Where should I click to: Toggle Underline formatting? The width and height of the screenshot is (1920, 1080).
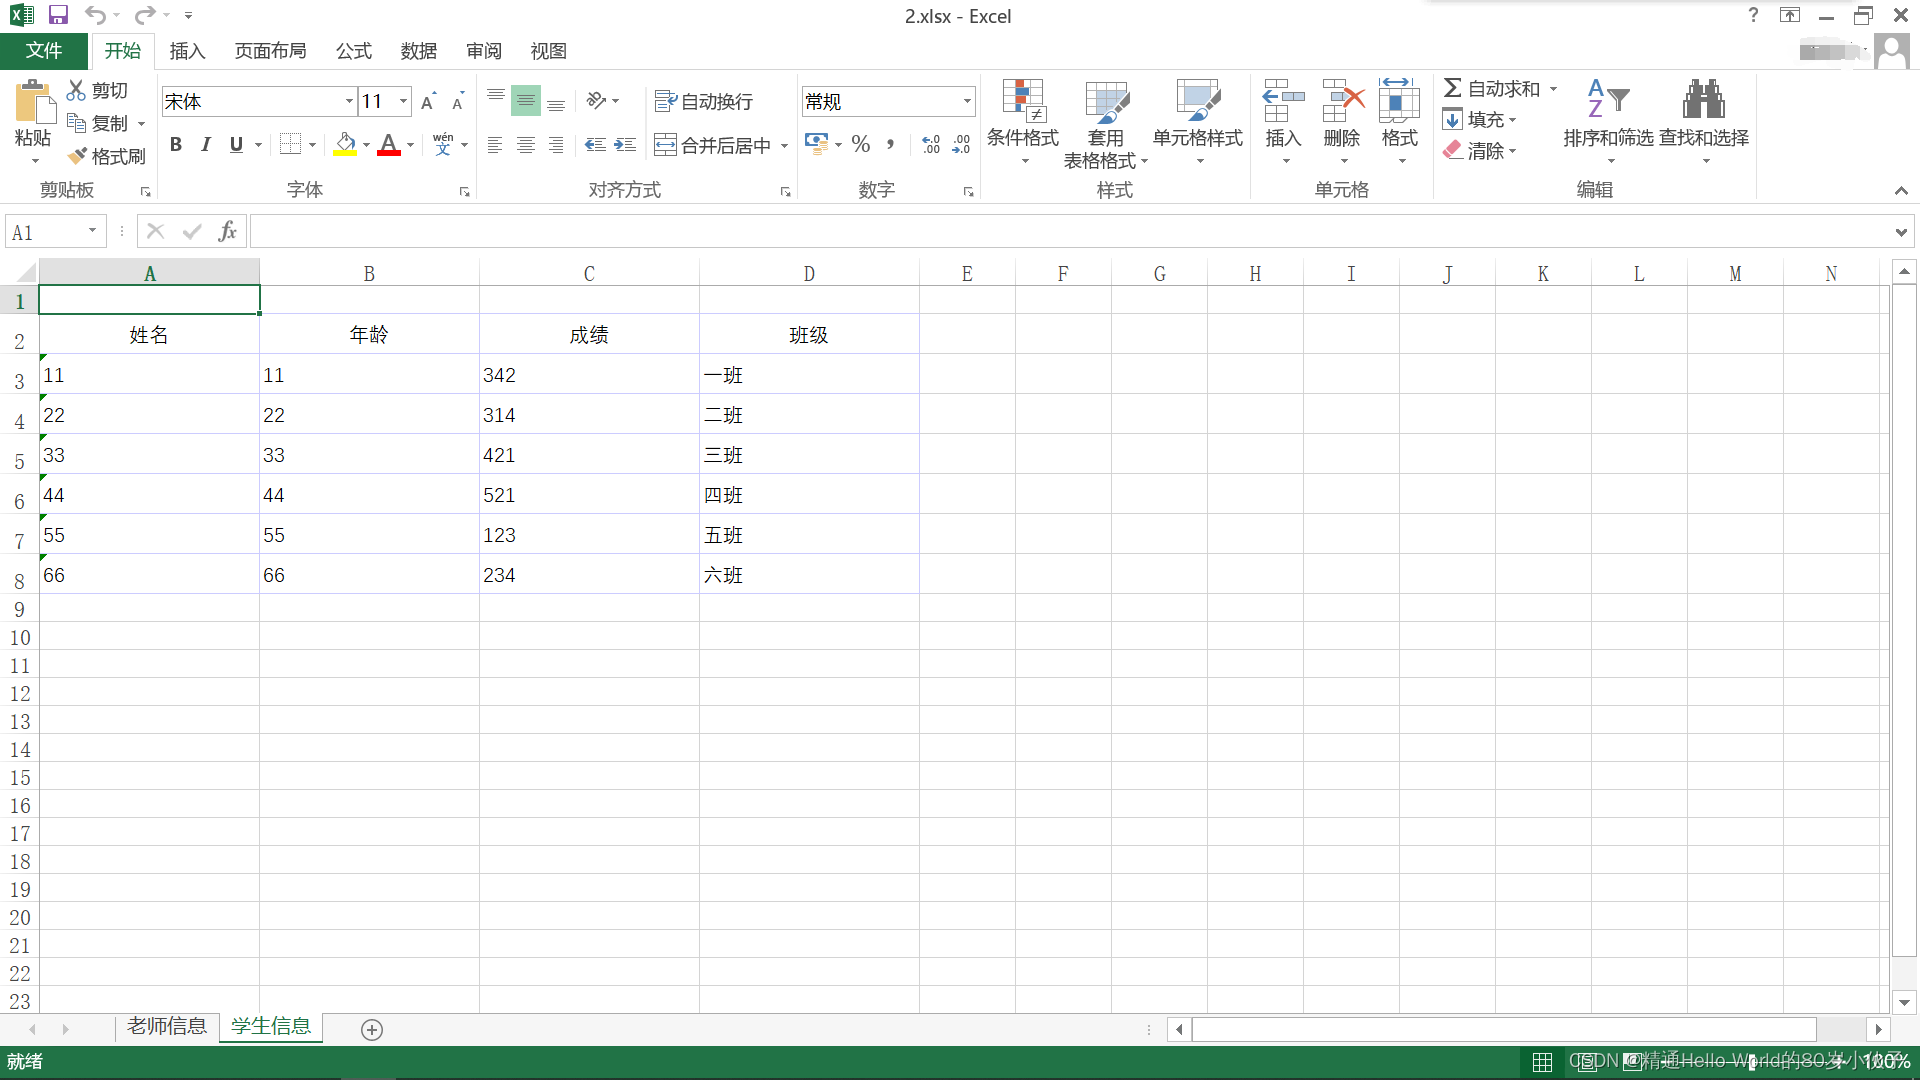click(x=236, y=144)
